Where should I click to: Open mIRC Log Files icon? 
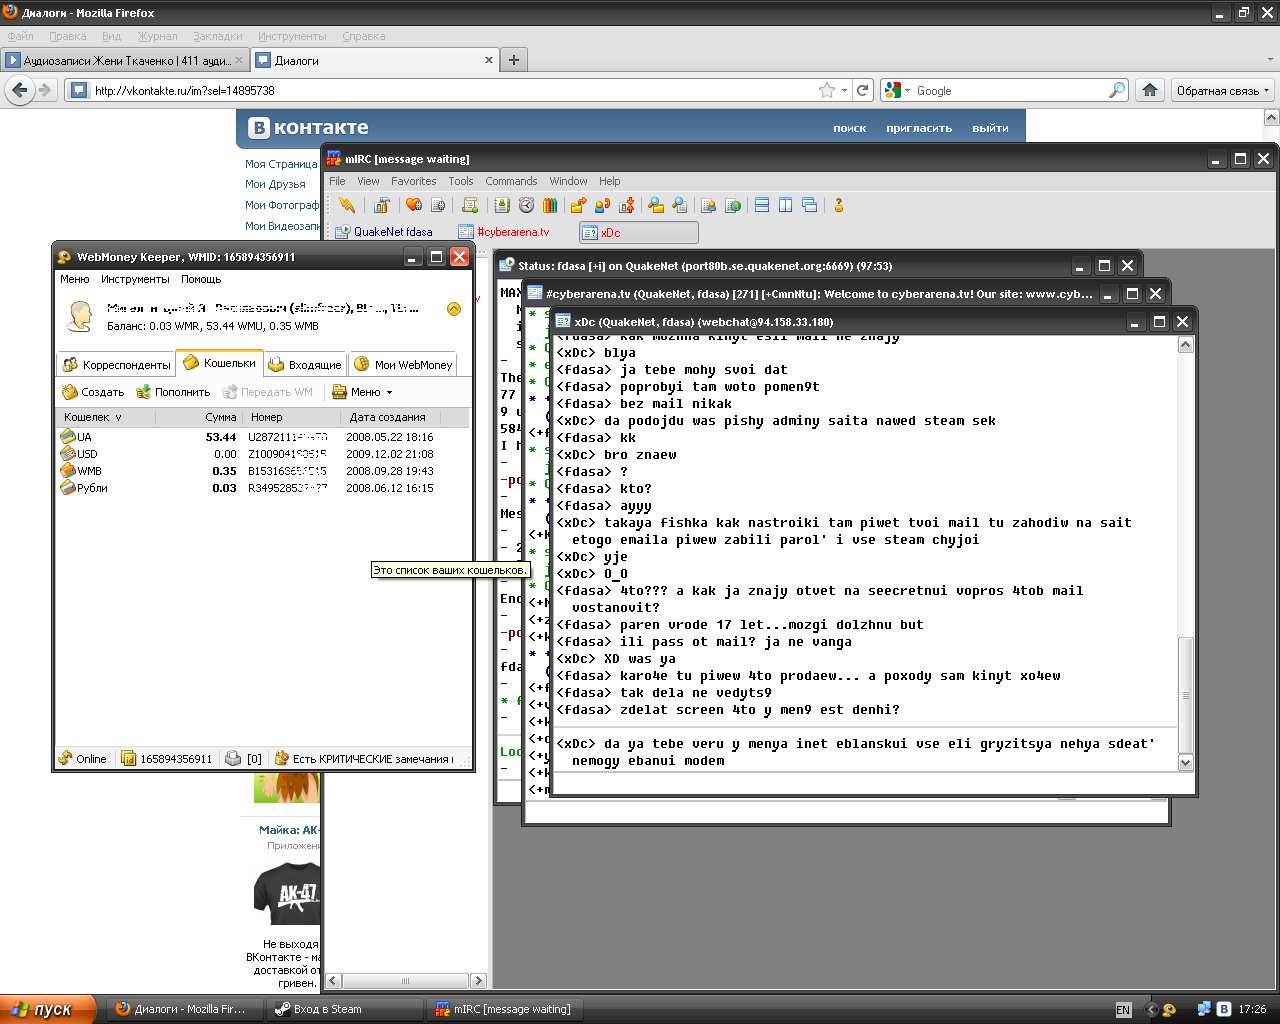click(x=680, y=205)
